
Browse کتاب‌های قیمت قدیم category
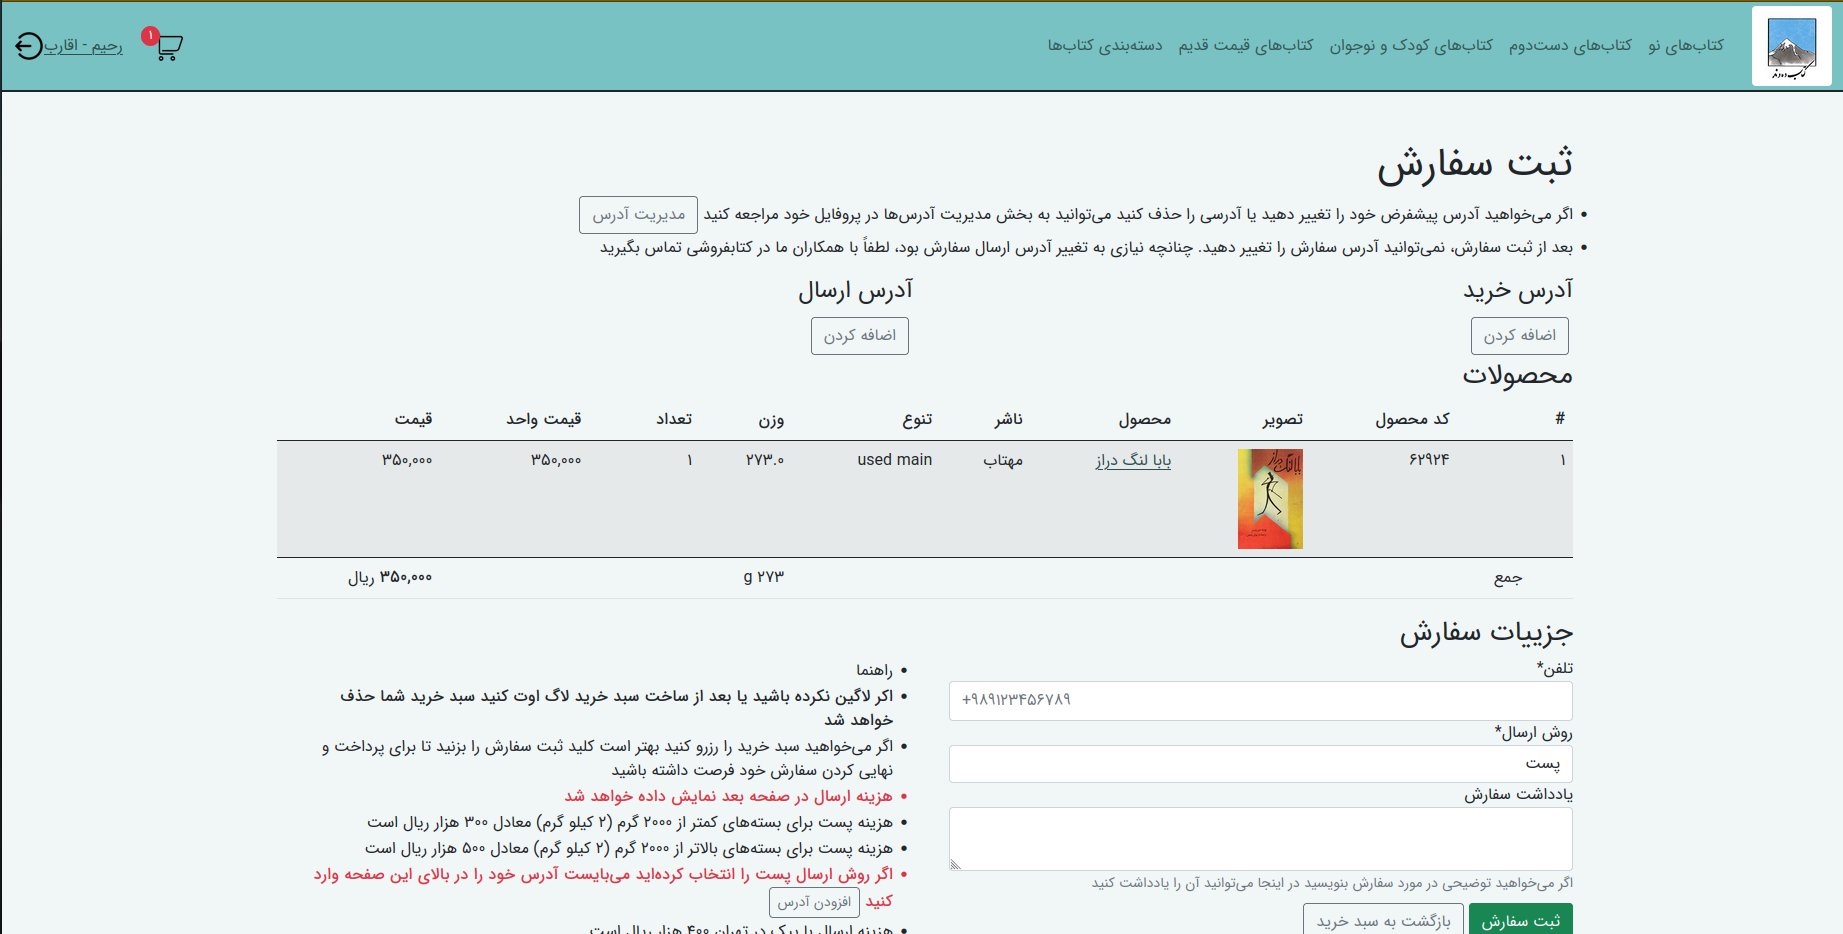(1246, 45)
